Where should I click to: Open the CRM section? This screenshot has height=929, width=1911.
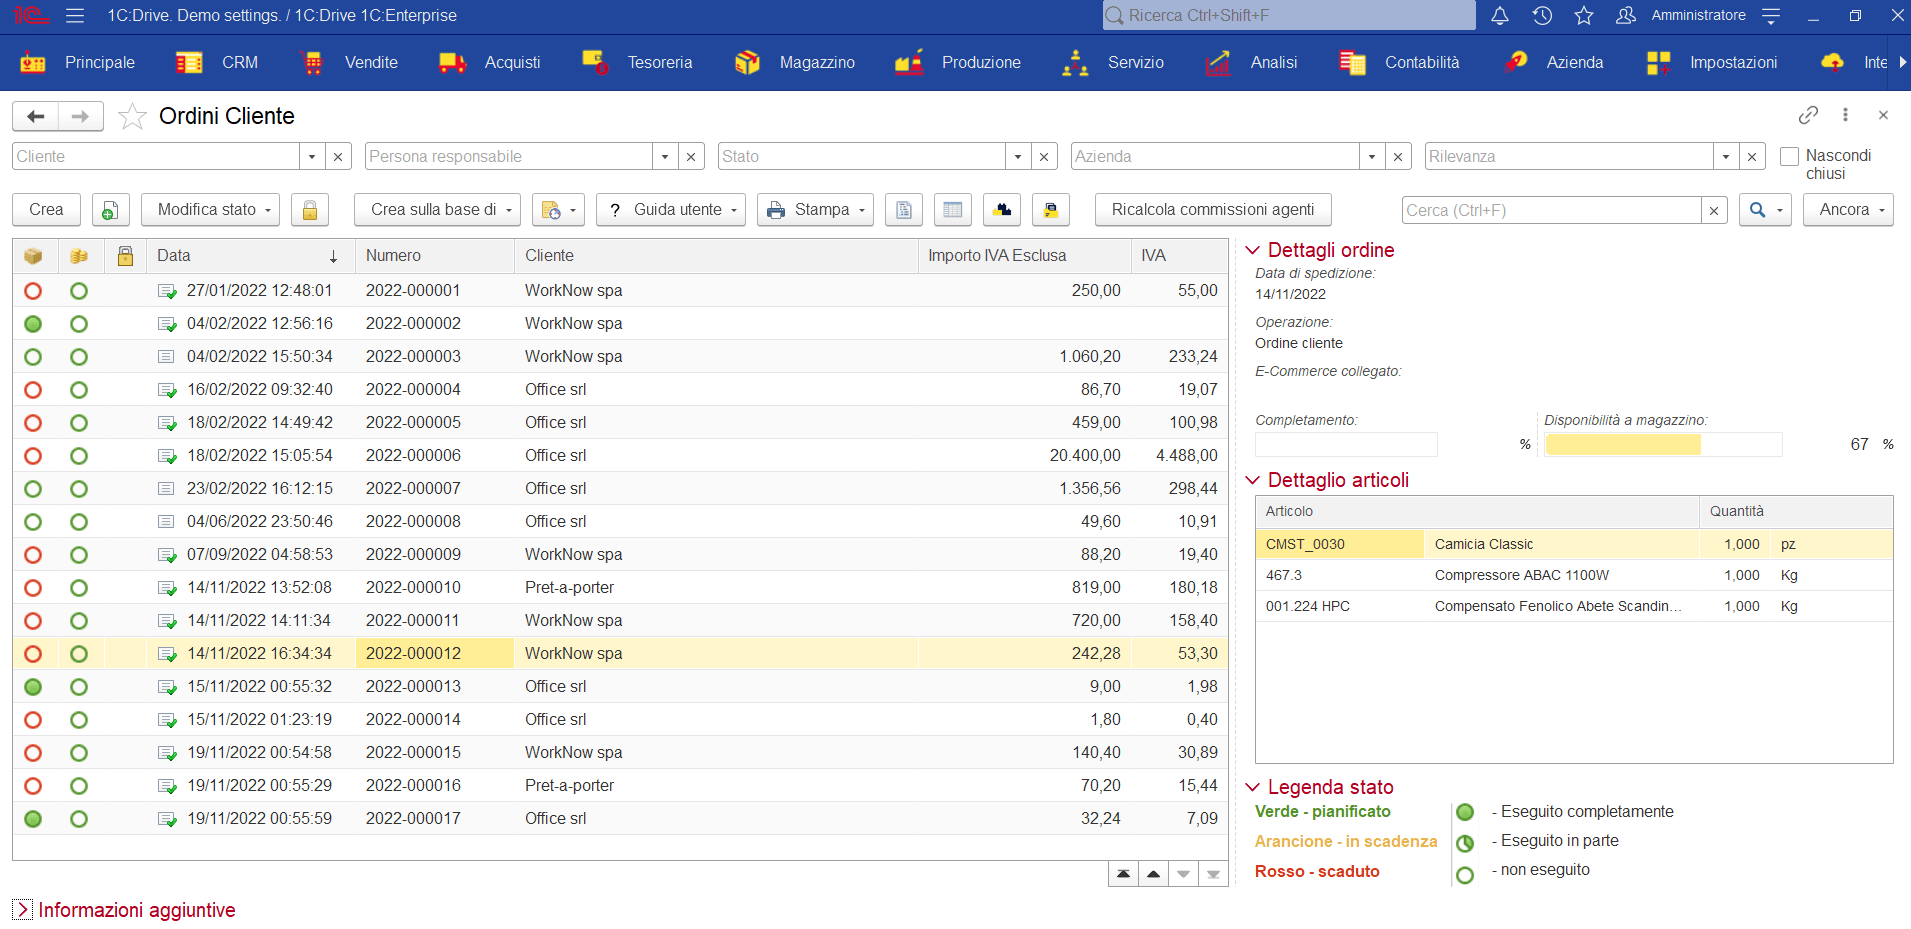click(217, 63)
